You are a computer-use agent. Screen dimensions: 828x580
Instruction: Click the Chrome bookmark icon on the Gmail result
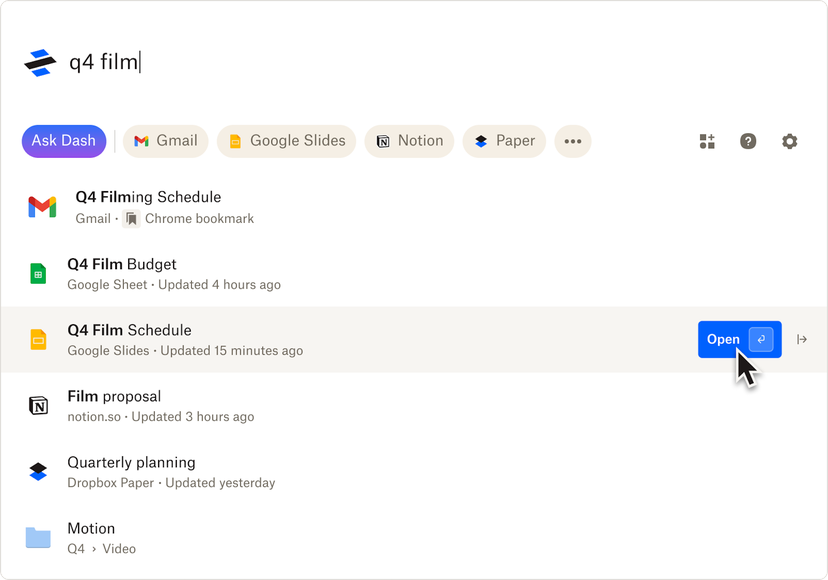pyautogui.click(x=131, y=218)
